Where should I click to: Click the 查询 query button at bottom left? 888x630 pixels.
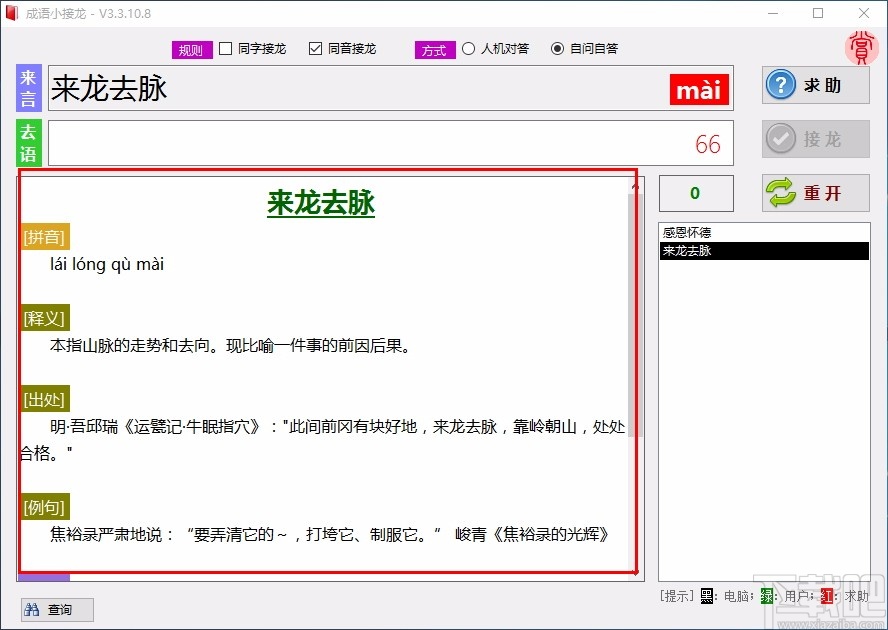56,609
